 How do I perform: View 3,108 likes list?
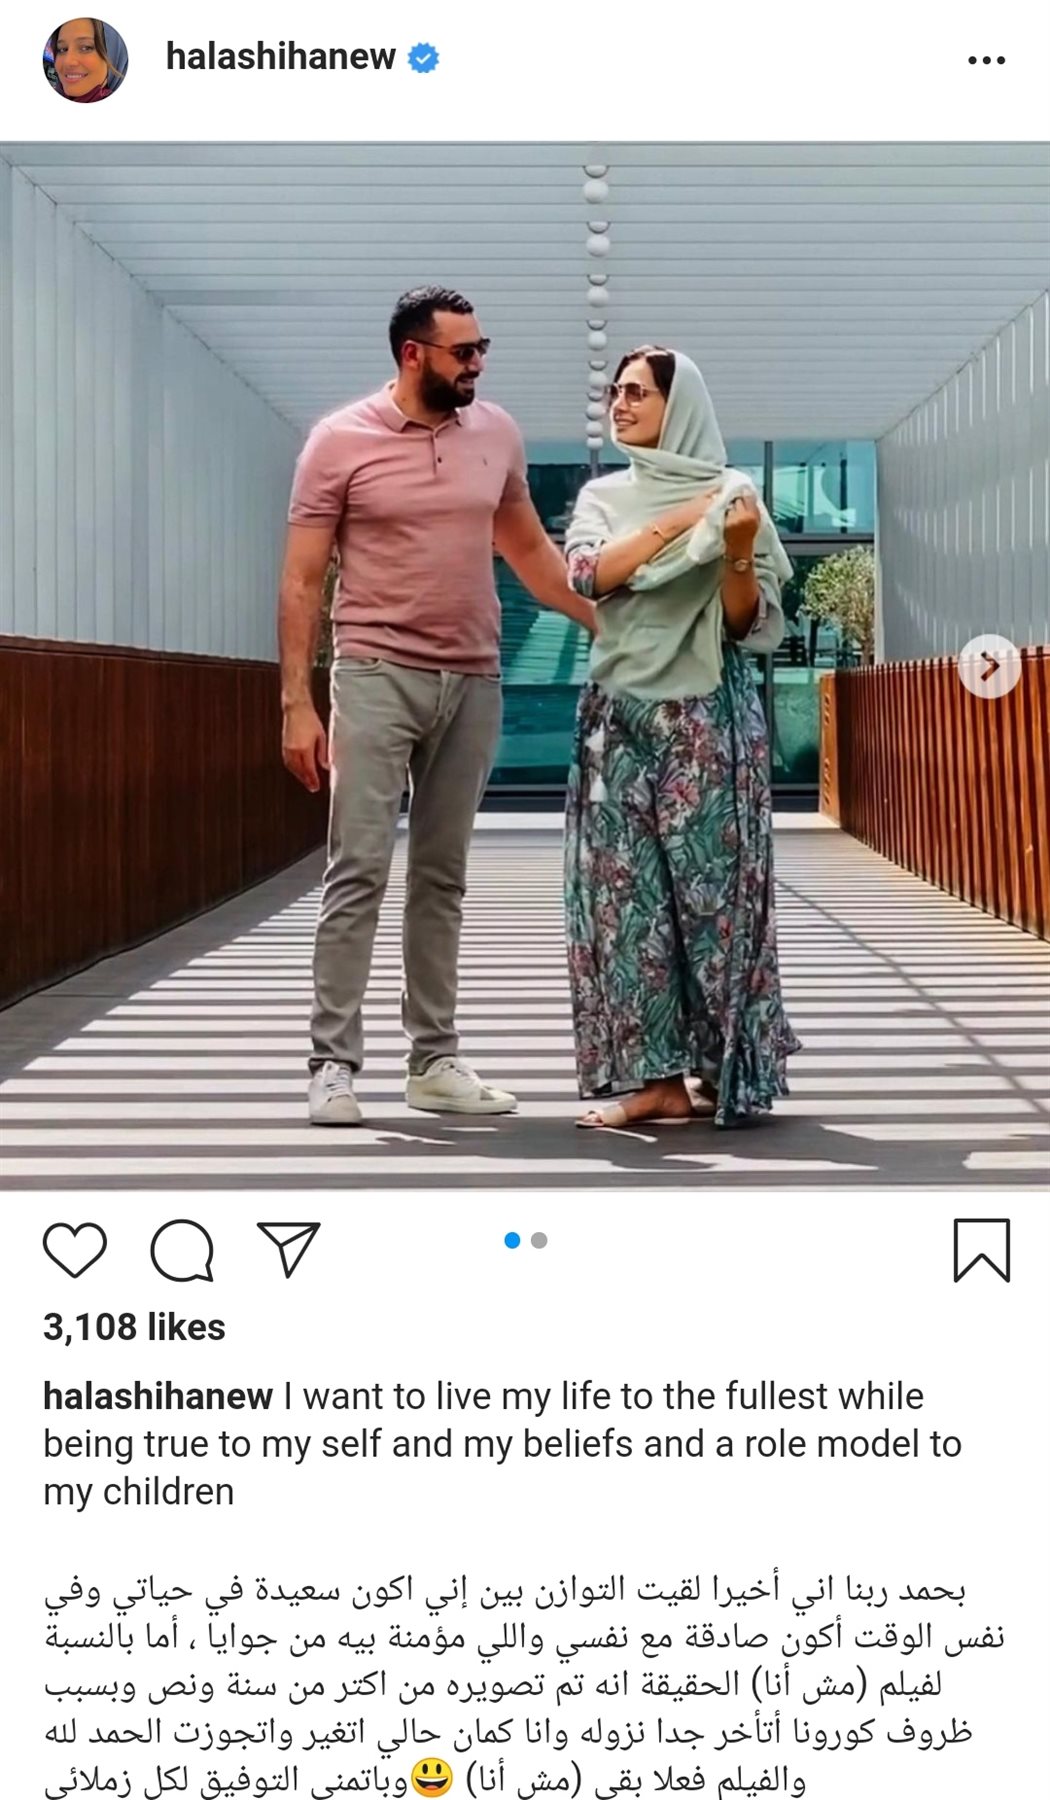[134, 1327]
